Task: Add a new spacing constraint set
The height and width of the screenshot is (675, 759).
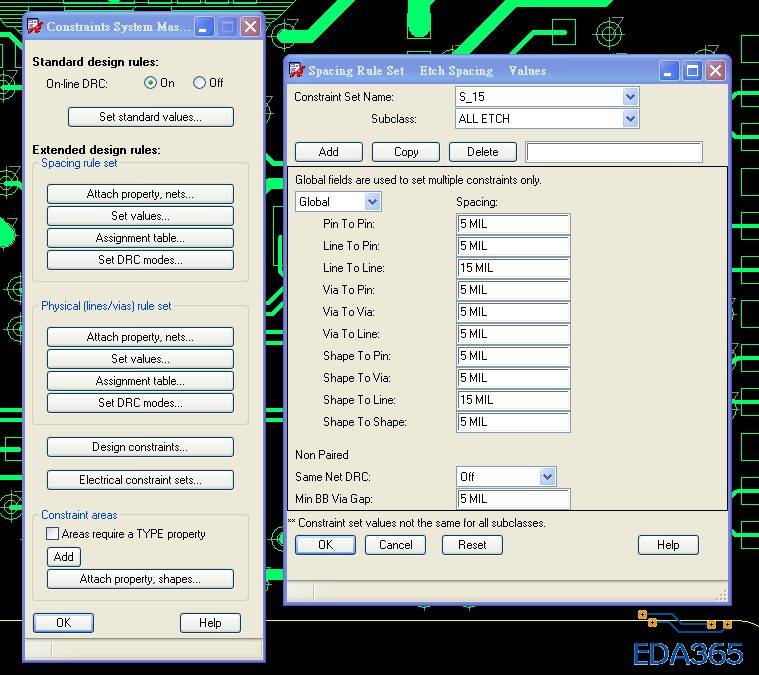Action: tap(329, 152)
